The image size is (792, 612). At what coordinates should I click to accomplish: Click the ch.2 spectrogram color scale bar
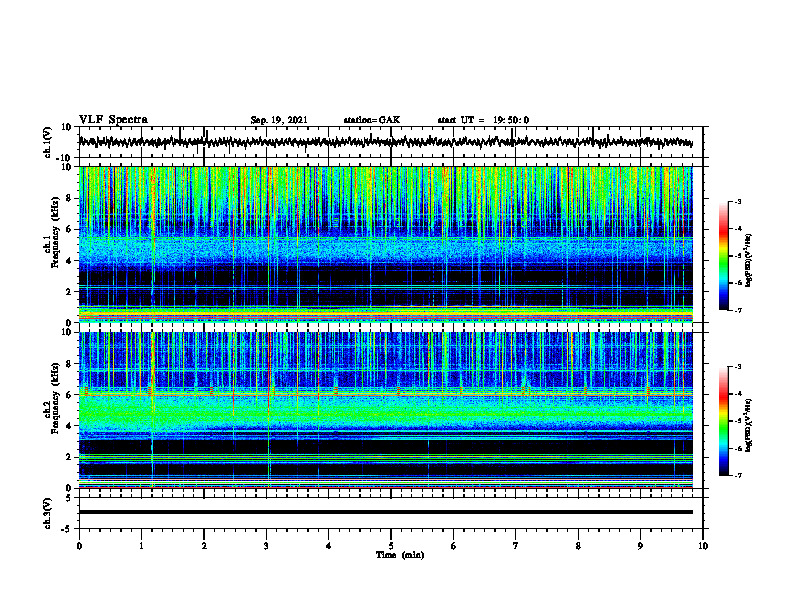pos(724,421)
